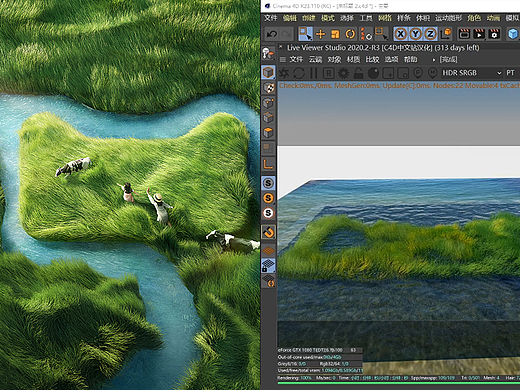Click the recent tools icon with orange dots
The width and height of the screenshot is (520, 390).
(367, 34)
